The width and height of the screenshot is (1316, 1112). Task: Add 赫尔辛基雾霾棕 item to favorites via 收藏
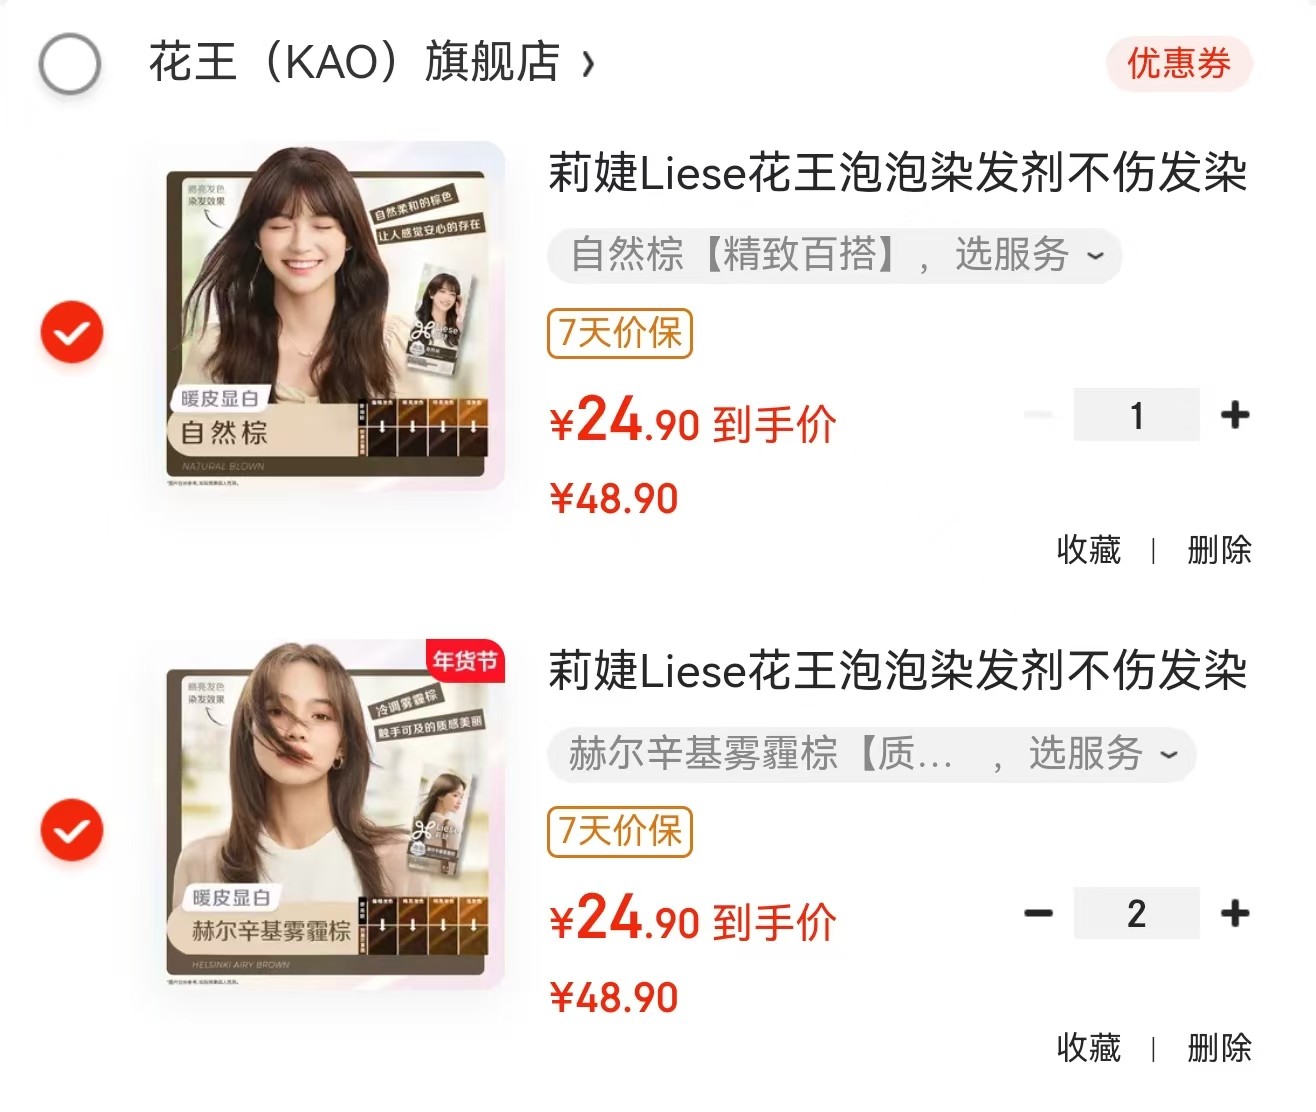pyautogui.click(x=1089, y=1047)
